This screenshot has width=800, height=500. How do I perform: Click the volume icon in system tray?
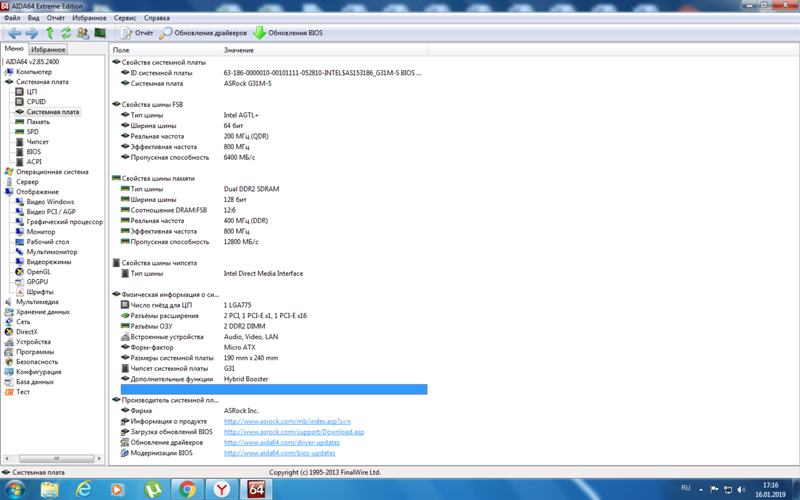coord(741,489)
